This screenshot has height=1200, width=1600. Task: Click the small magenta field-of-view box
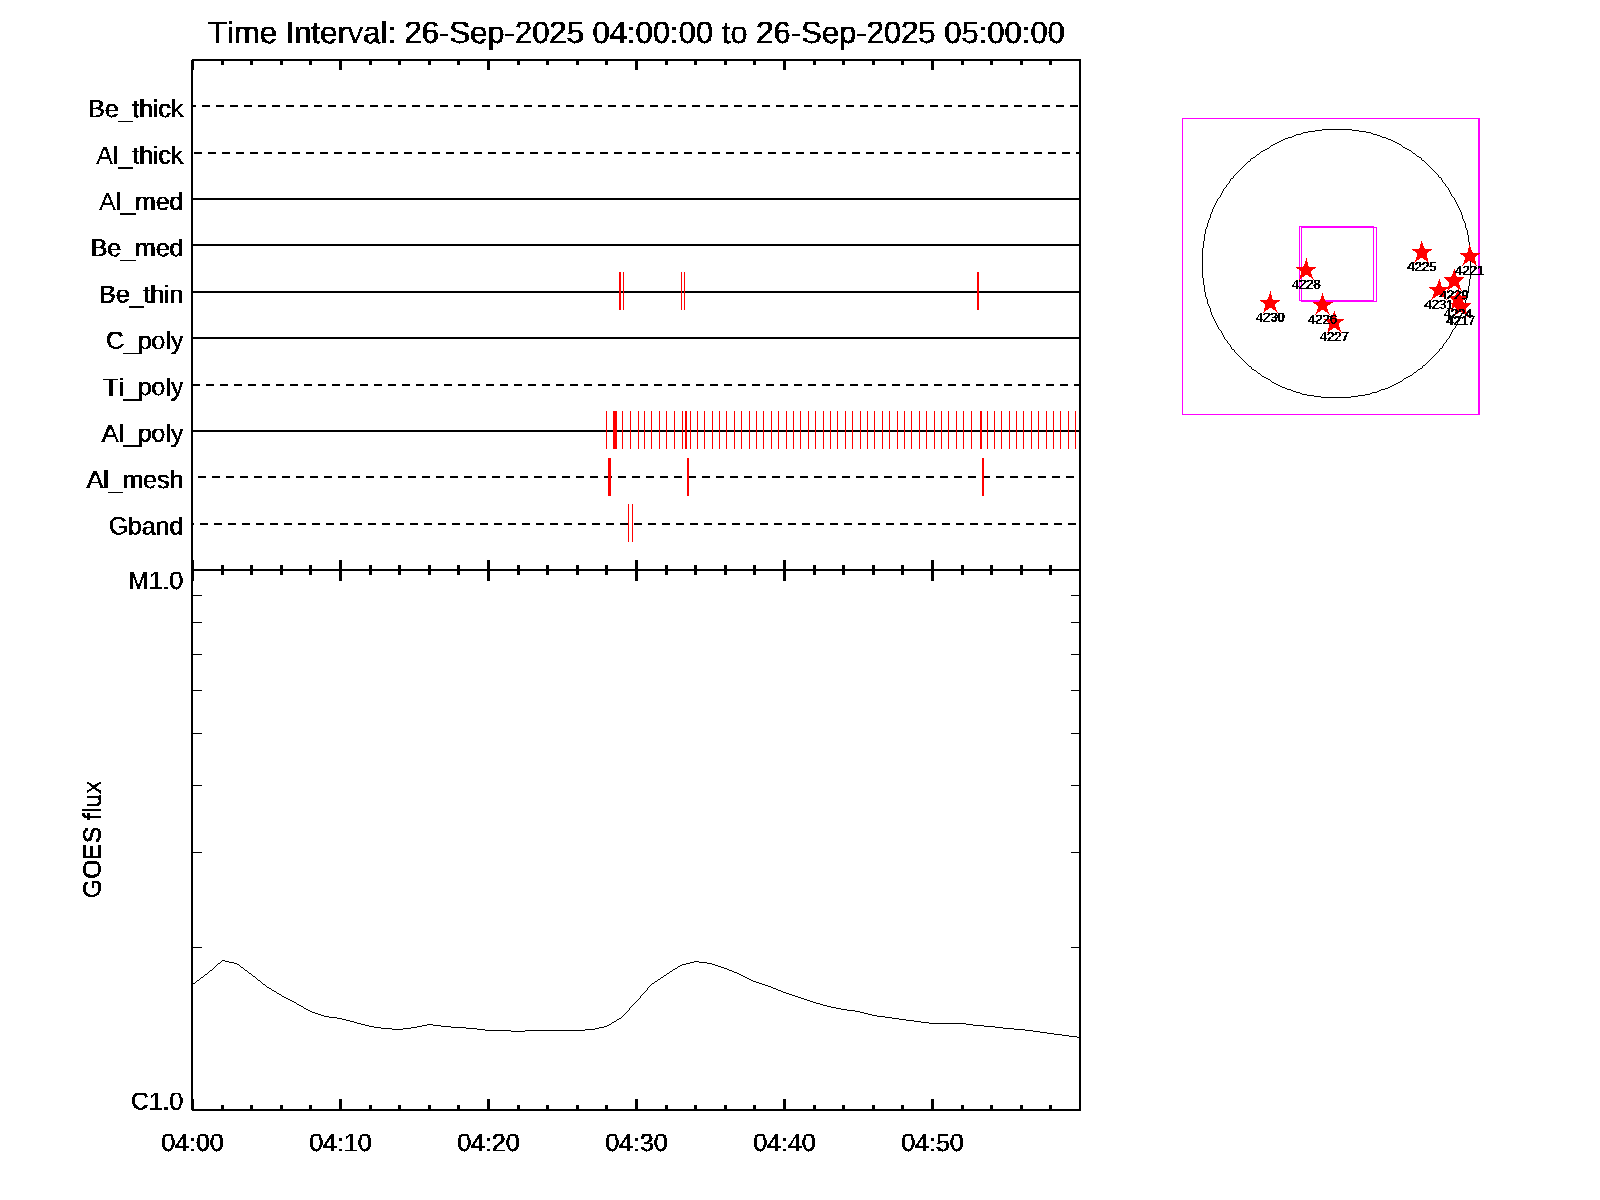pyautogui.click(x=1338, y=264)
